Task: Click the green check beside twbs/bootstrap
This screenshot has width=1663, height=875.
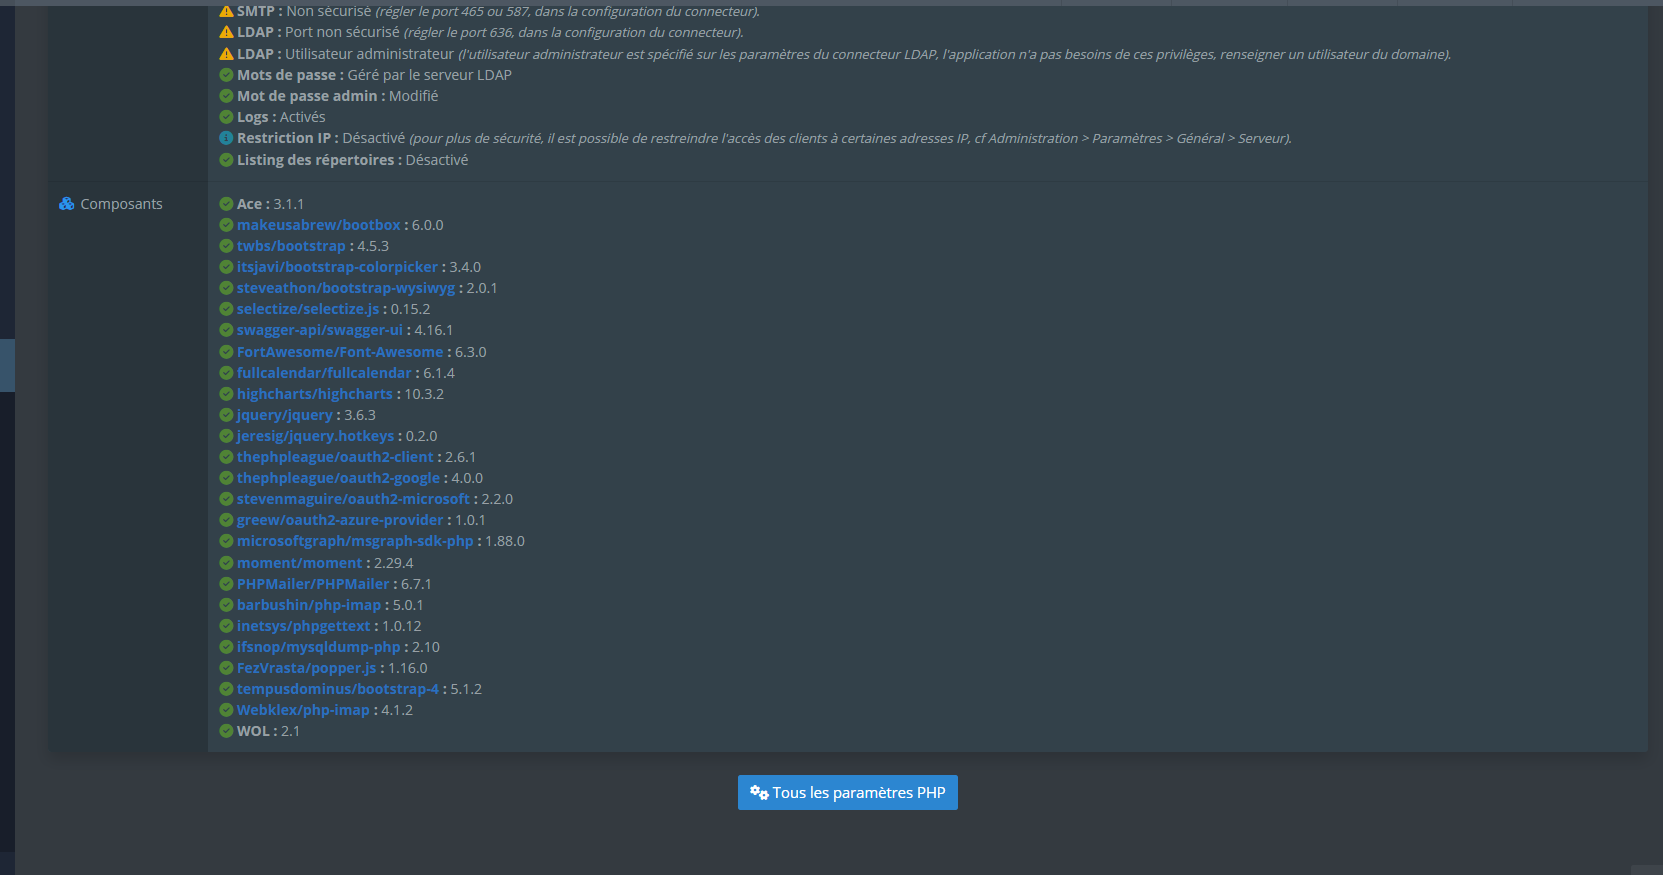Action: point(226,246)
